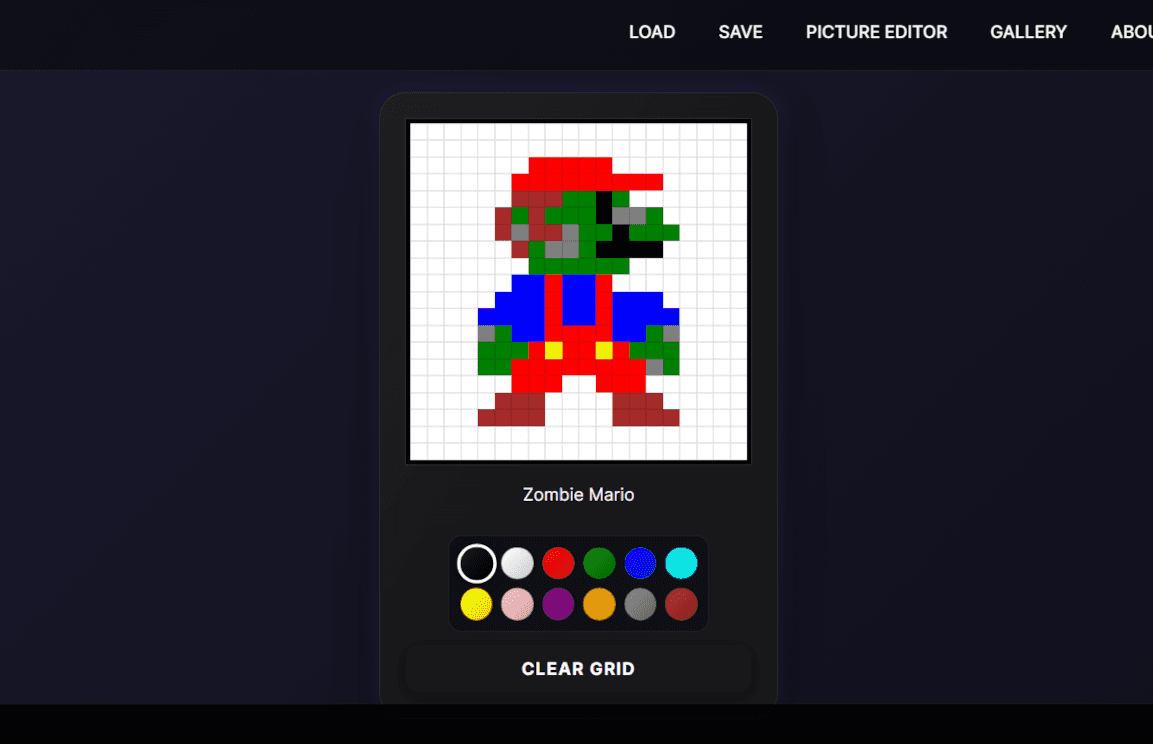Image resolution: width=1153 pixels, height=744 pixels.
Task: Go to the Picture Editor page
Action: [x=876, y=32]
